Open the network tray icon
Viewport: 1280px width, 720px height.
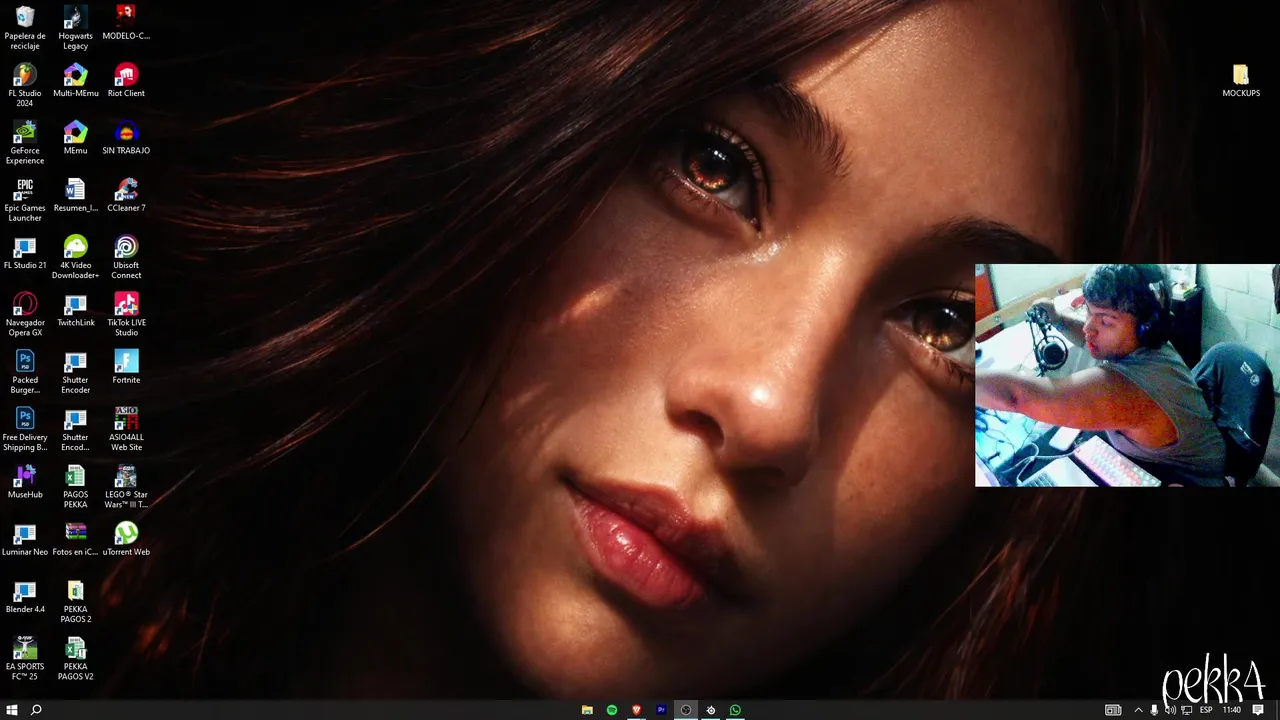coord(1187,710)
